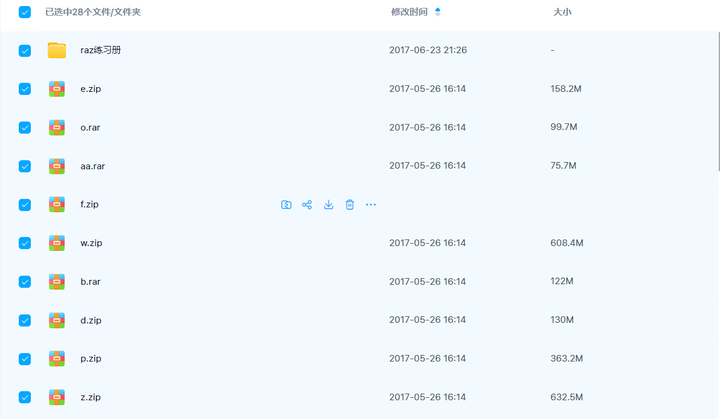Click the download icon on f.zip row

coord(328,204)
